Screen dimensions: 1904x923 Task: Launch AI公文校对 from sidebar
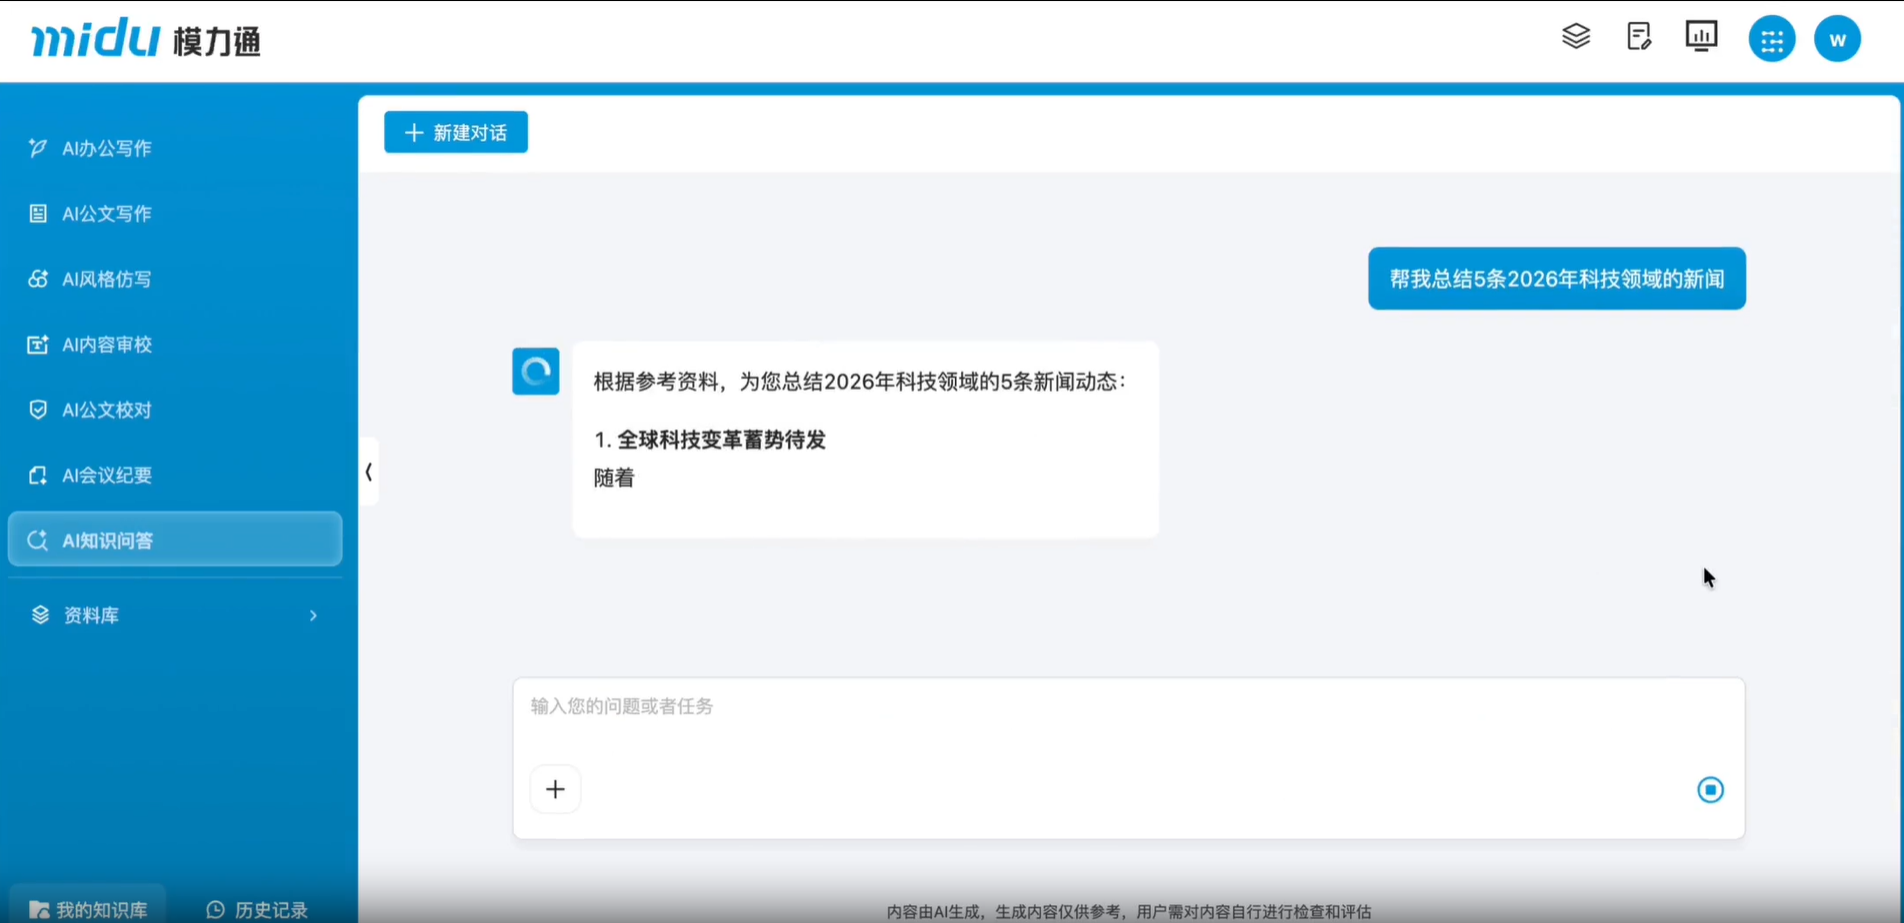[x=105, y=409]
